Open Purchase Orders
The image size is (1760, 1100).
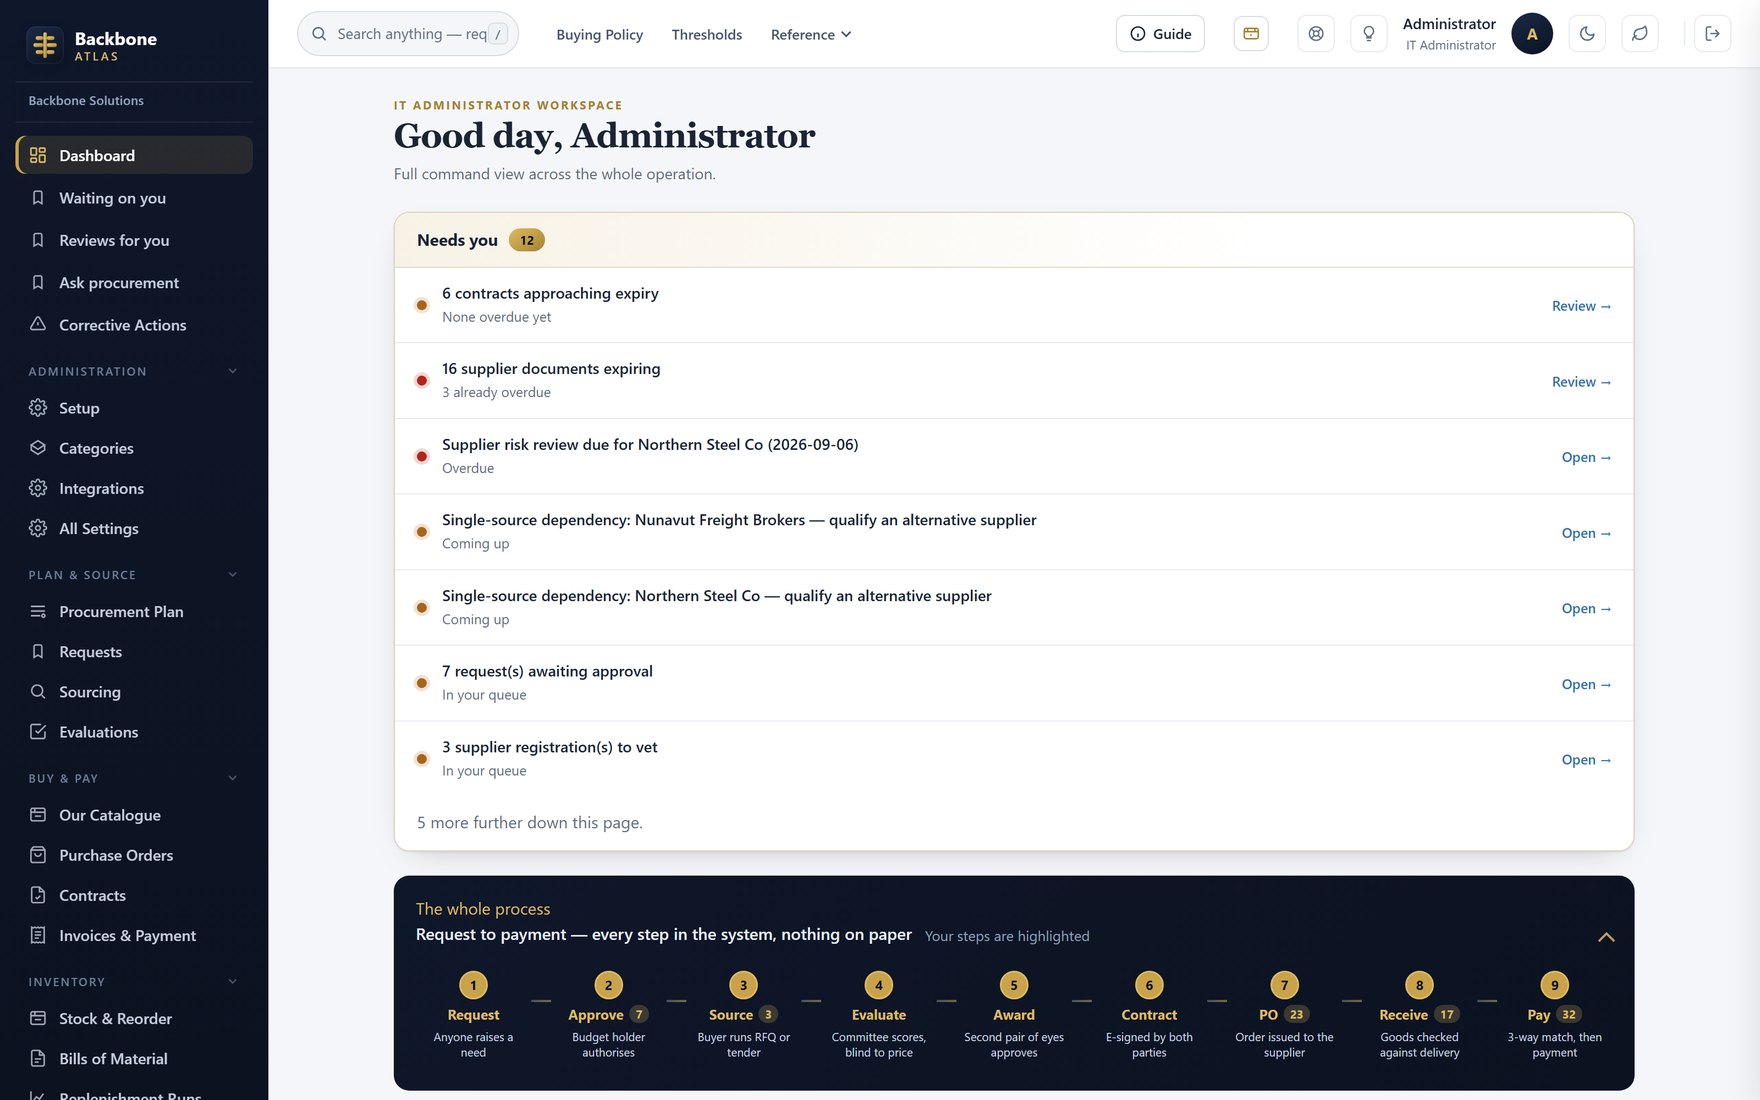coord(134,855)
